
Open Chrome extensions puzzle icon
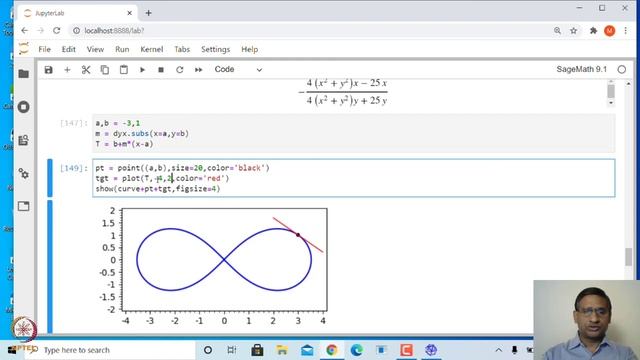coord(593,31)
